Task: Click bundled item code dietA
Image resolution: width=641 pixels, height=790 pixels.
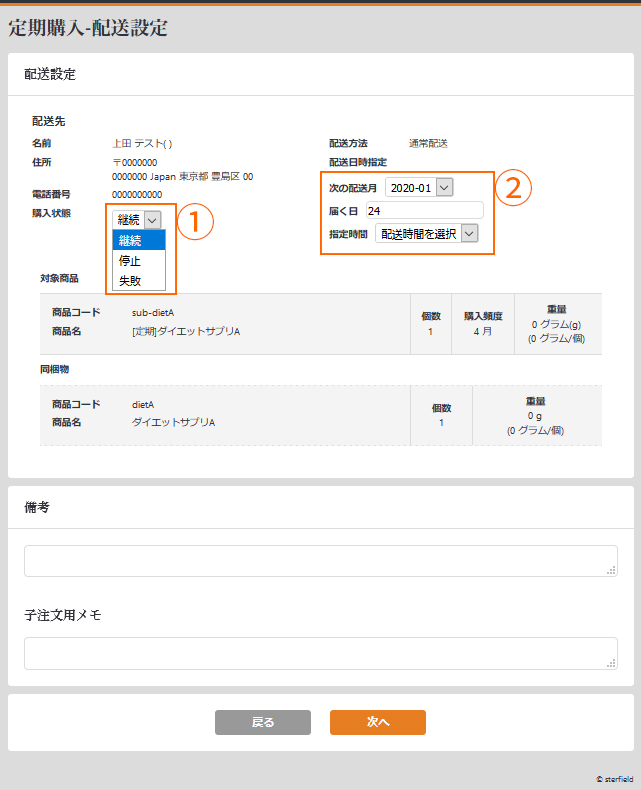Action: pyautogui.click(x=145, y=404)
